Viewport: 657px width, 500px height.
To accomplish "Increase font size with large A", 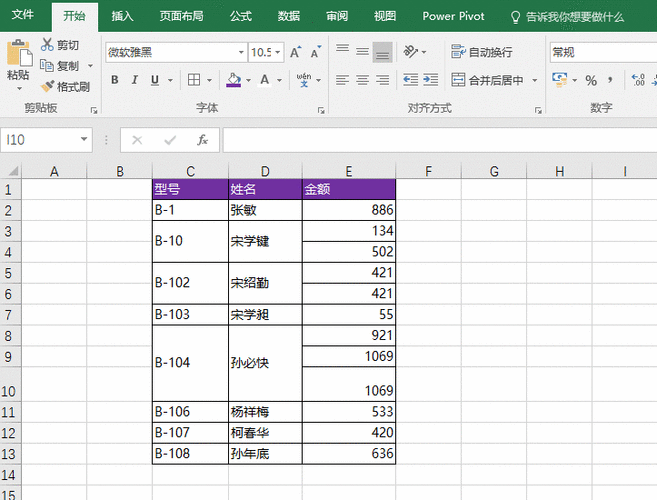I will click(295, 52).
